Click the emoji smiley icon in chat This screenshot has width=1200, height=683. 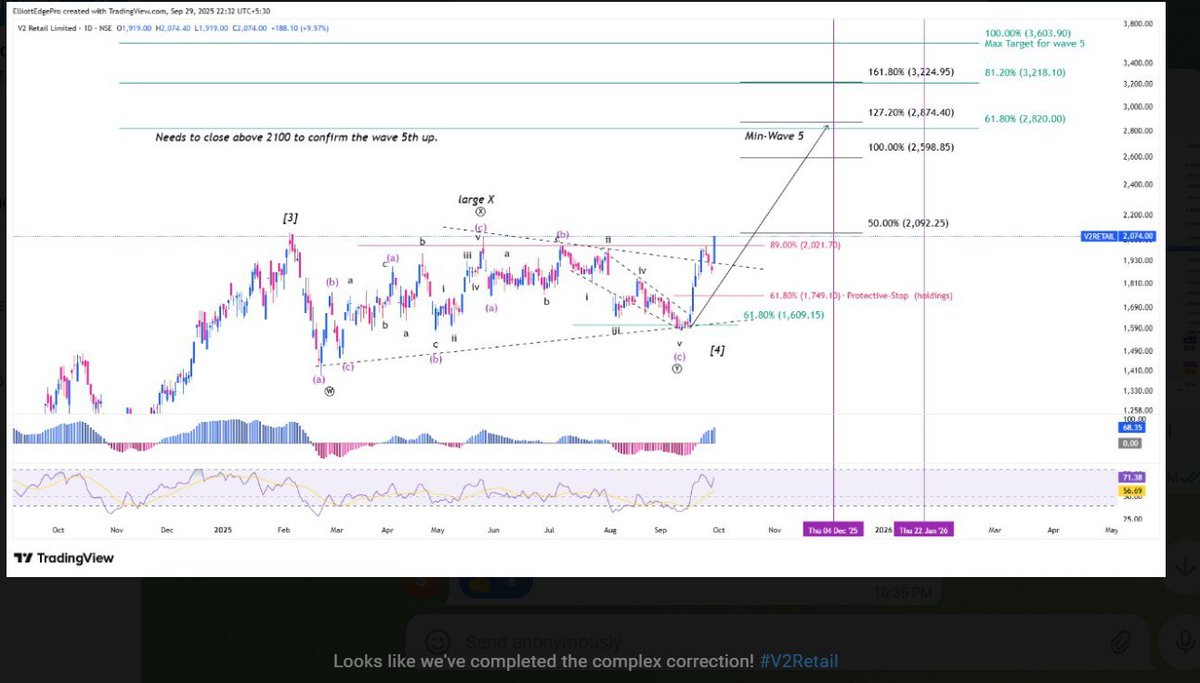(x=436, y=641)
